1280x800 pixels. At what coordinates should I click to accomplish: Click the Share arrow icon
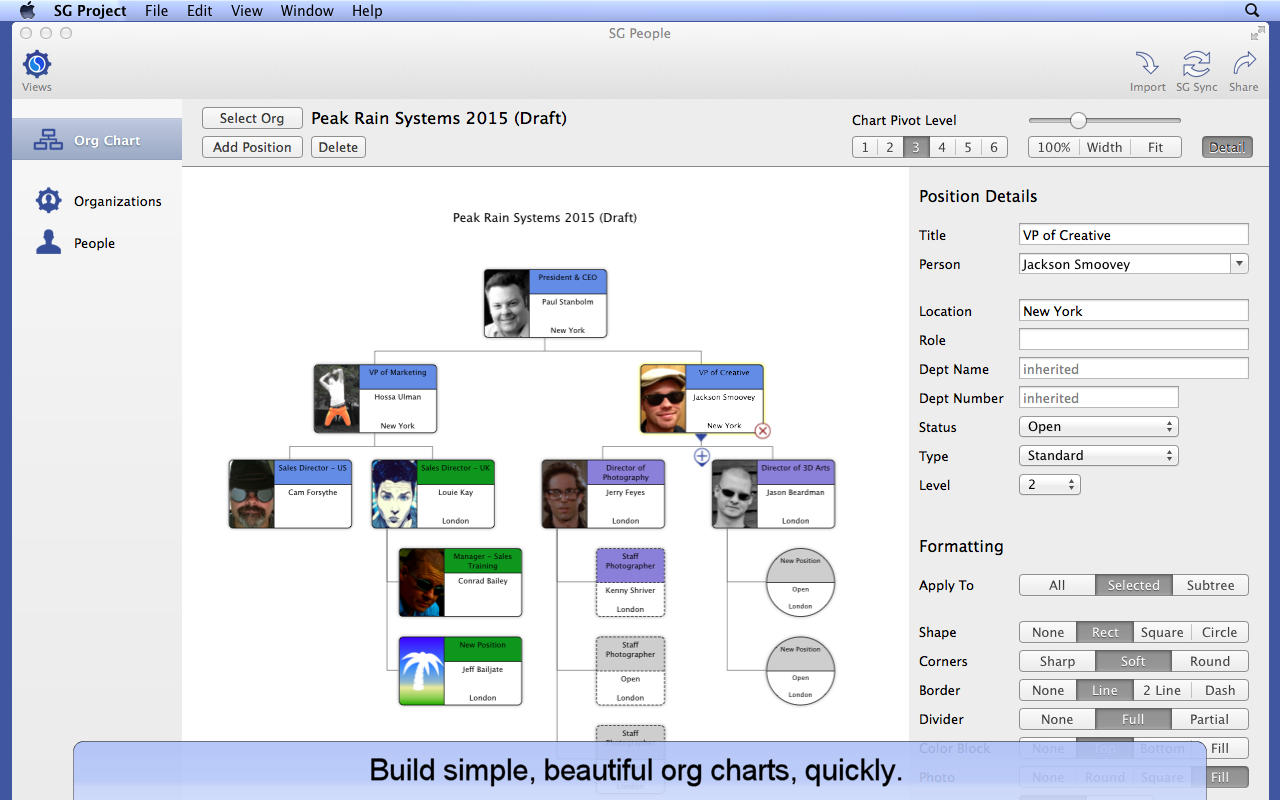pos(1244,65)
